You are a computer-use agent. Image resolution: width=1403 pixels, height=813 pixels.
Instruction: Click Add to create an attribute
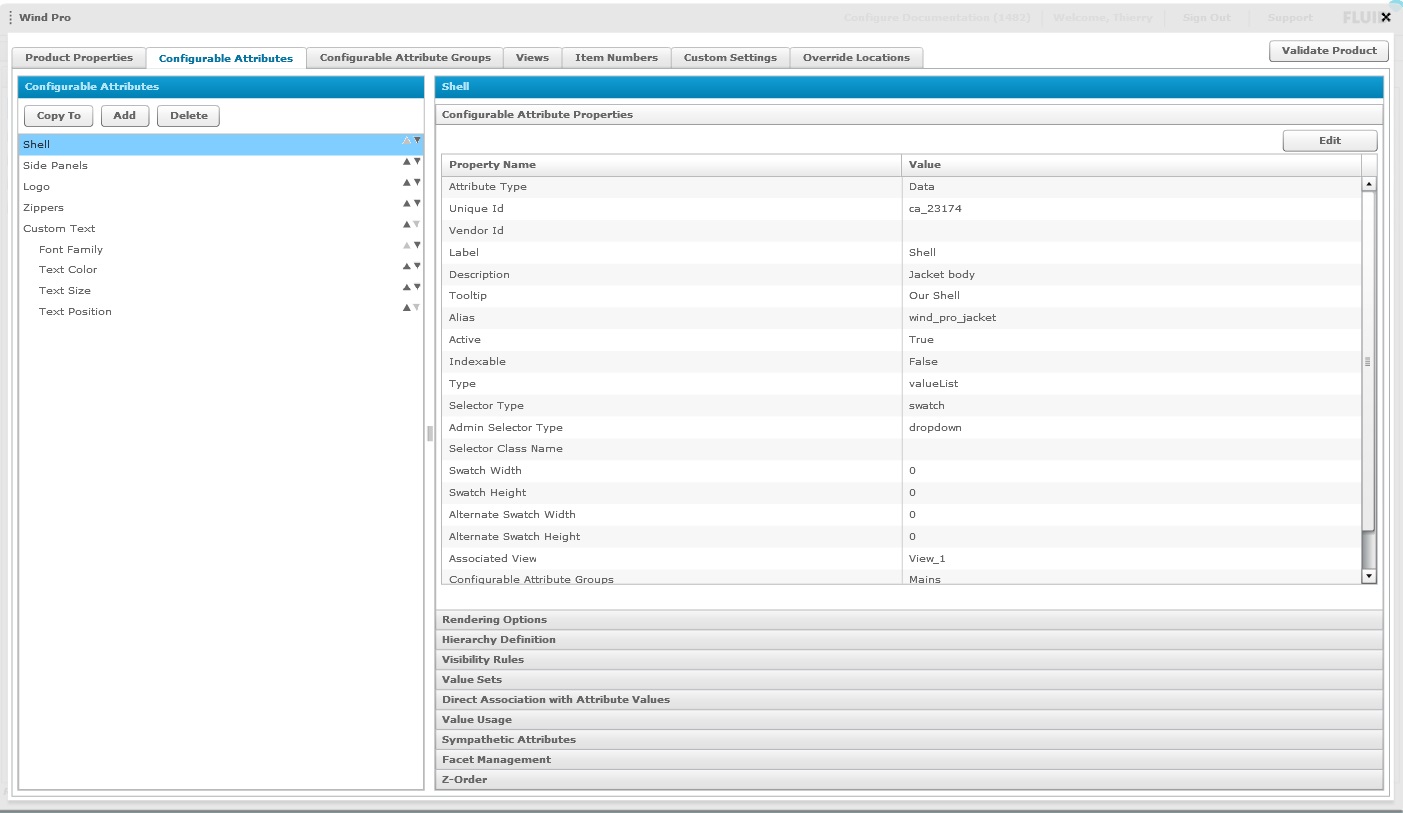[125, 116]
